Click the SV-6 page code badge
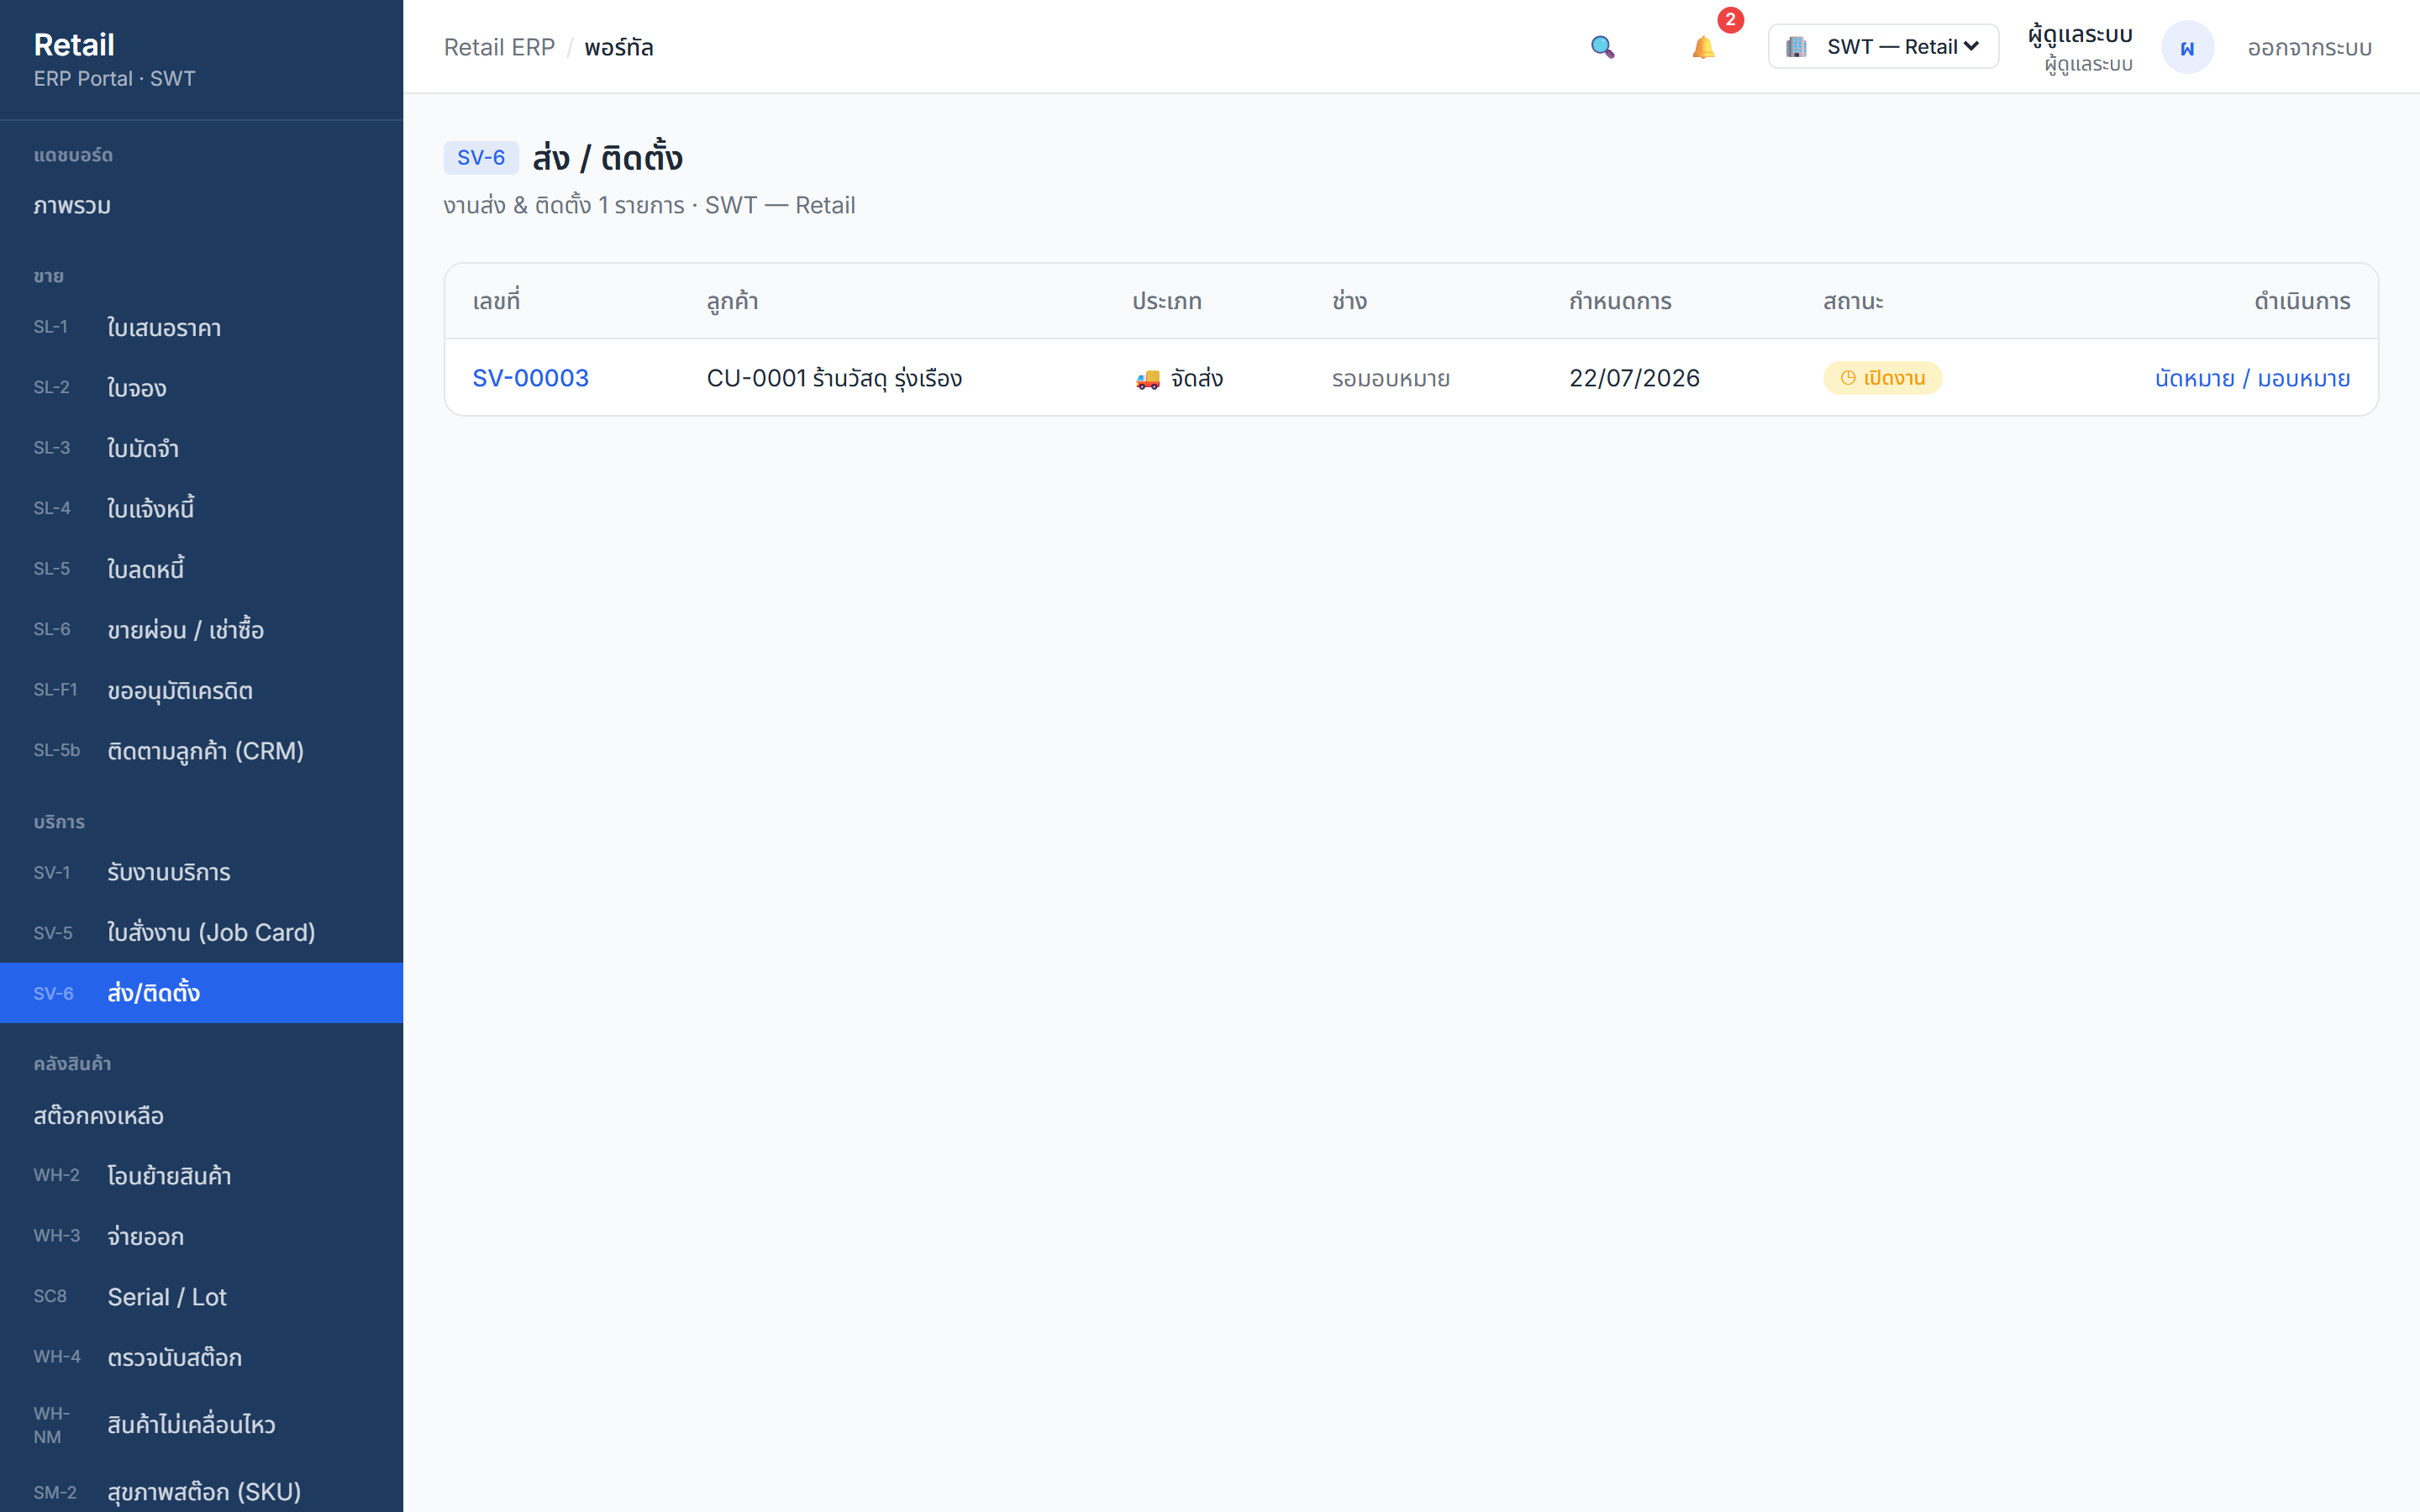This screenshot has width=2420, height=1512. coord(481,158)
